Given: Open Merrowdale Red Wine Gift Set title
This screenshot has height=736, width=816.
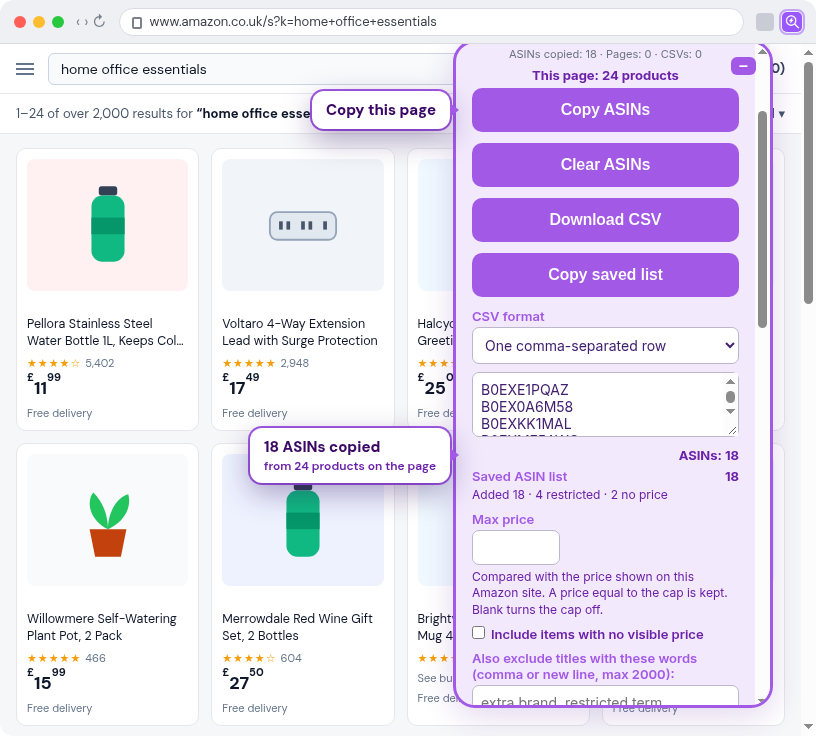Looking at the screenshot, I should (297, 627).
